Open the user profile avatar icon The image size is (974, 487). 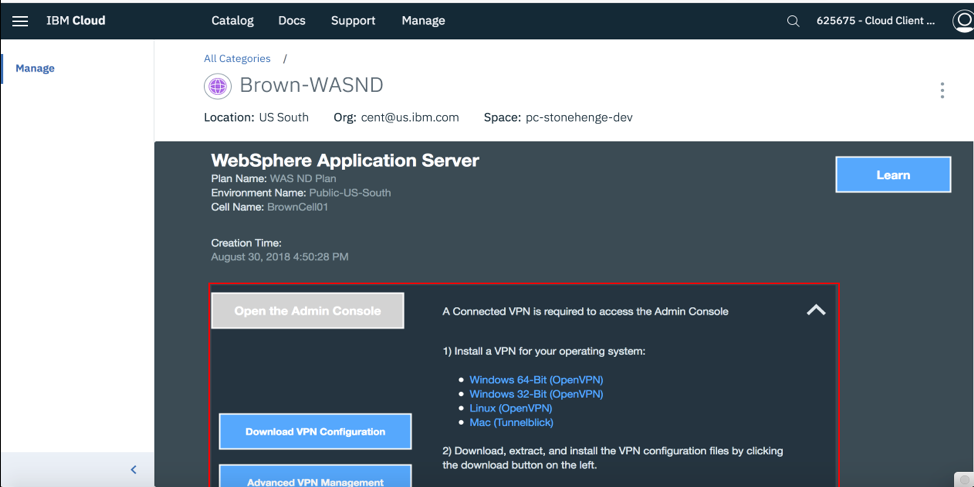(x=963, y=21)
